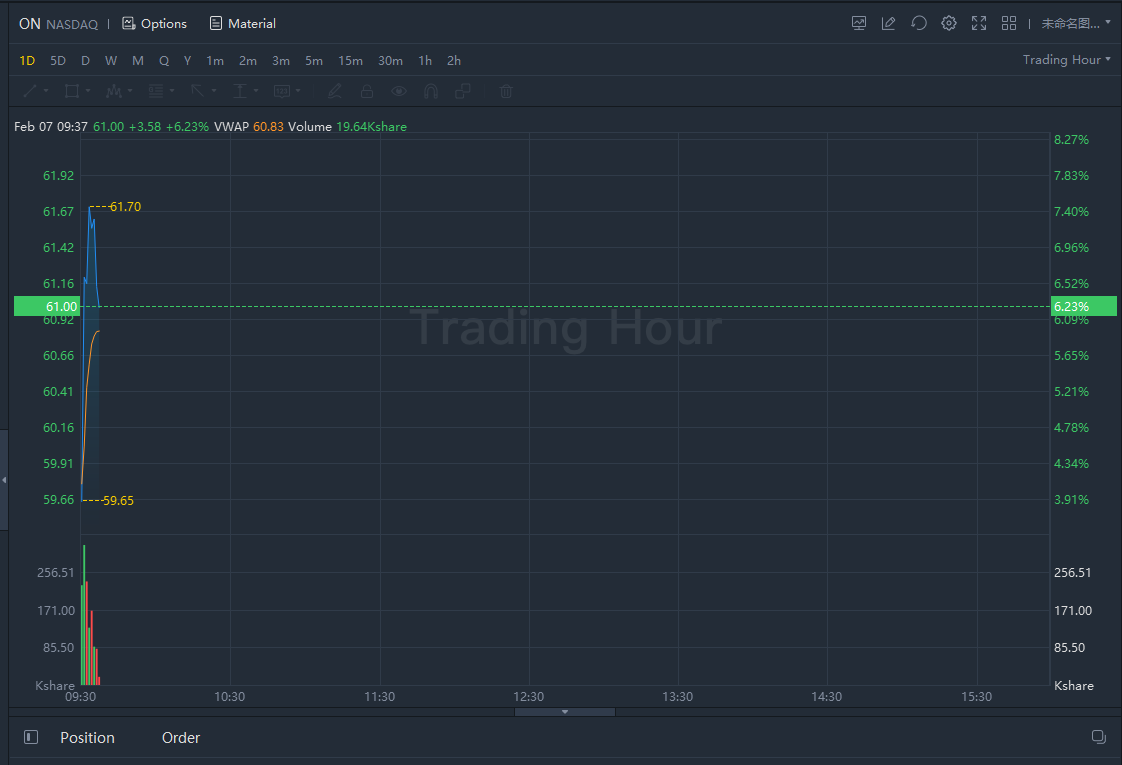Activate the freehand pencil drawing tool
The image size is (1122, 765).
point(334,91)
